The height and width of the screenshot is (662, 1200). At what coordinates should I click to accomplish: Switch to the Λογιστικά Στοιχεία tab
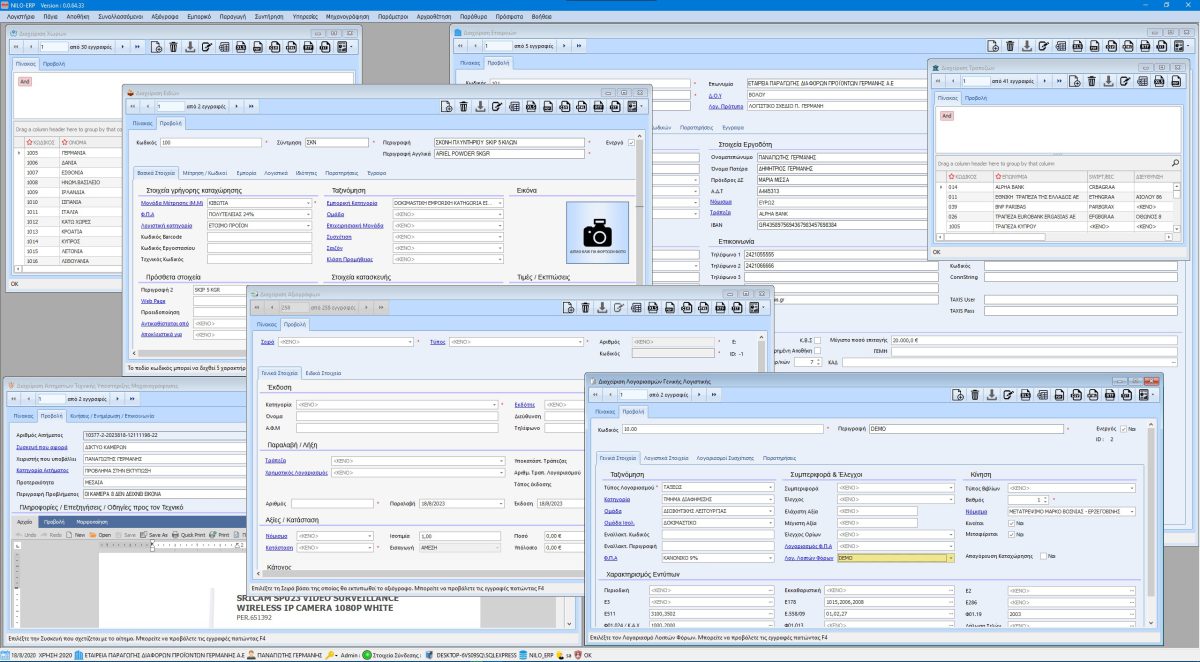click(664, 457)
